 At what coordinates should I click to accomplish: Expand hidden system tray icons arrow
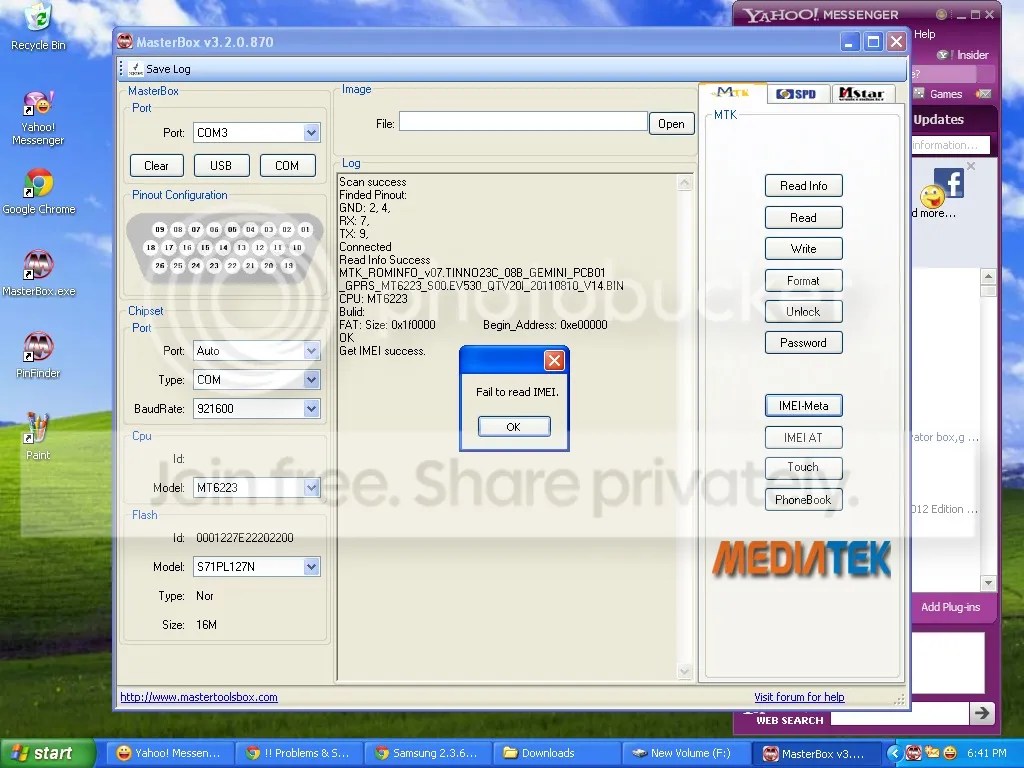coord(894,753)
